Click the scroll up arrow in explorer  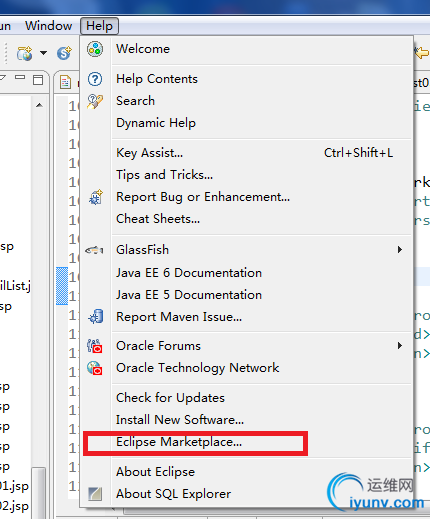(39, 105)
